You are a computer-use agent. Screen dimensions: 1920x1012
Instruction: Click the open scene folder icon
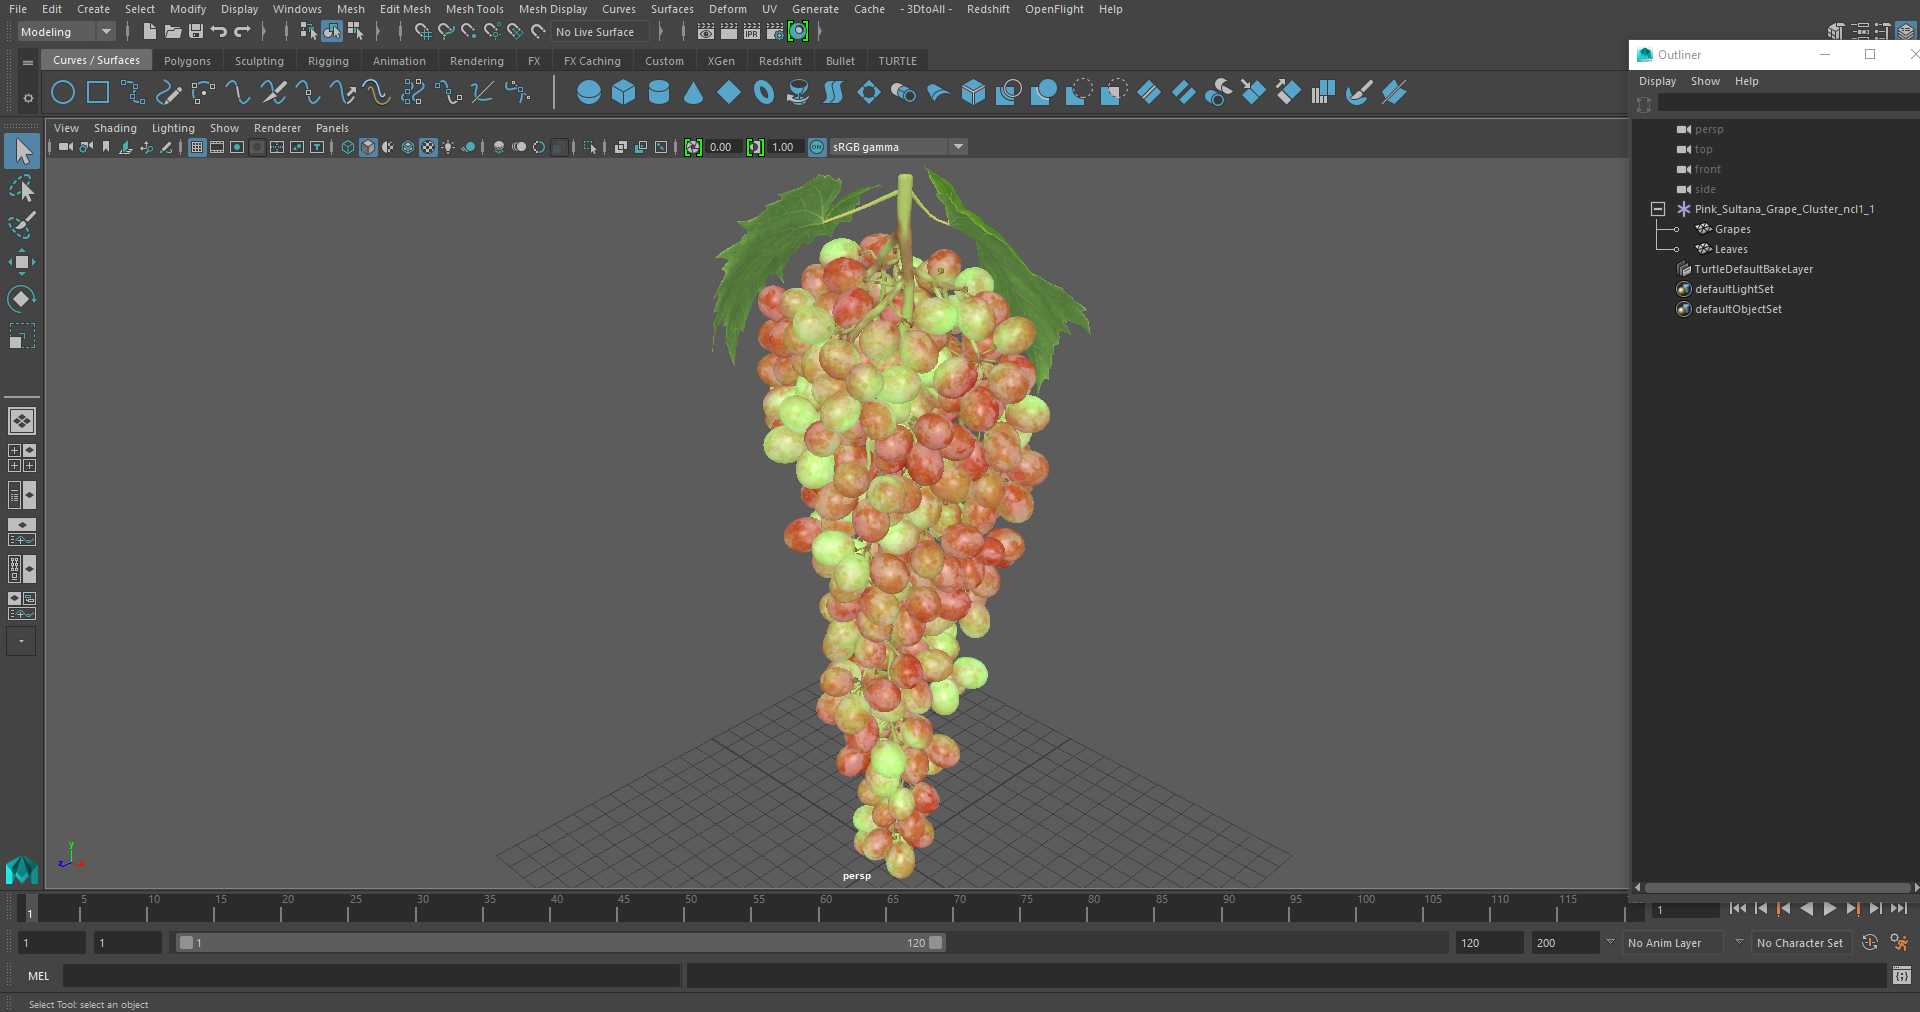[x=173, y=32]
